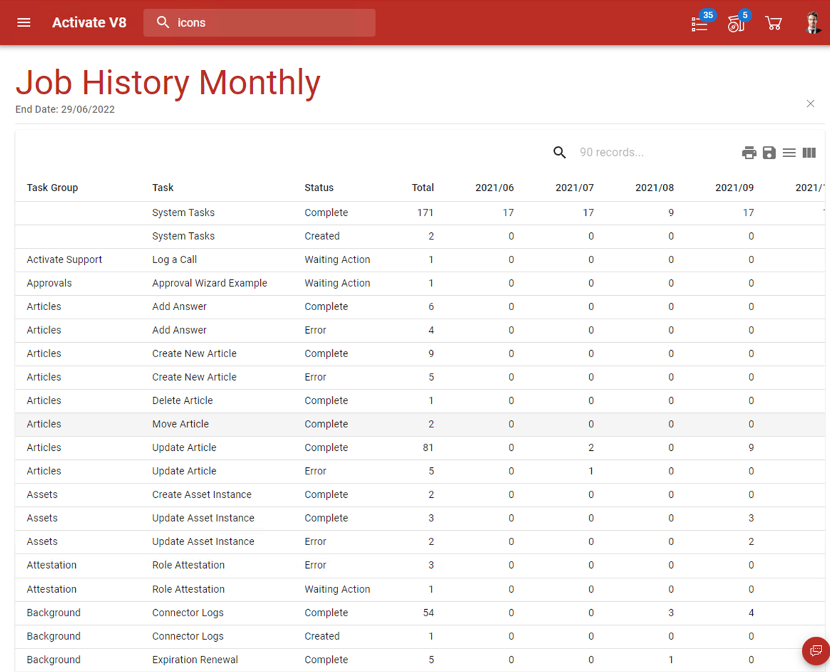
Task: Open the chat support bubble
Action: tap(816, 650)
